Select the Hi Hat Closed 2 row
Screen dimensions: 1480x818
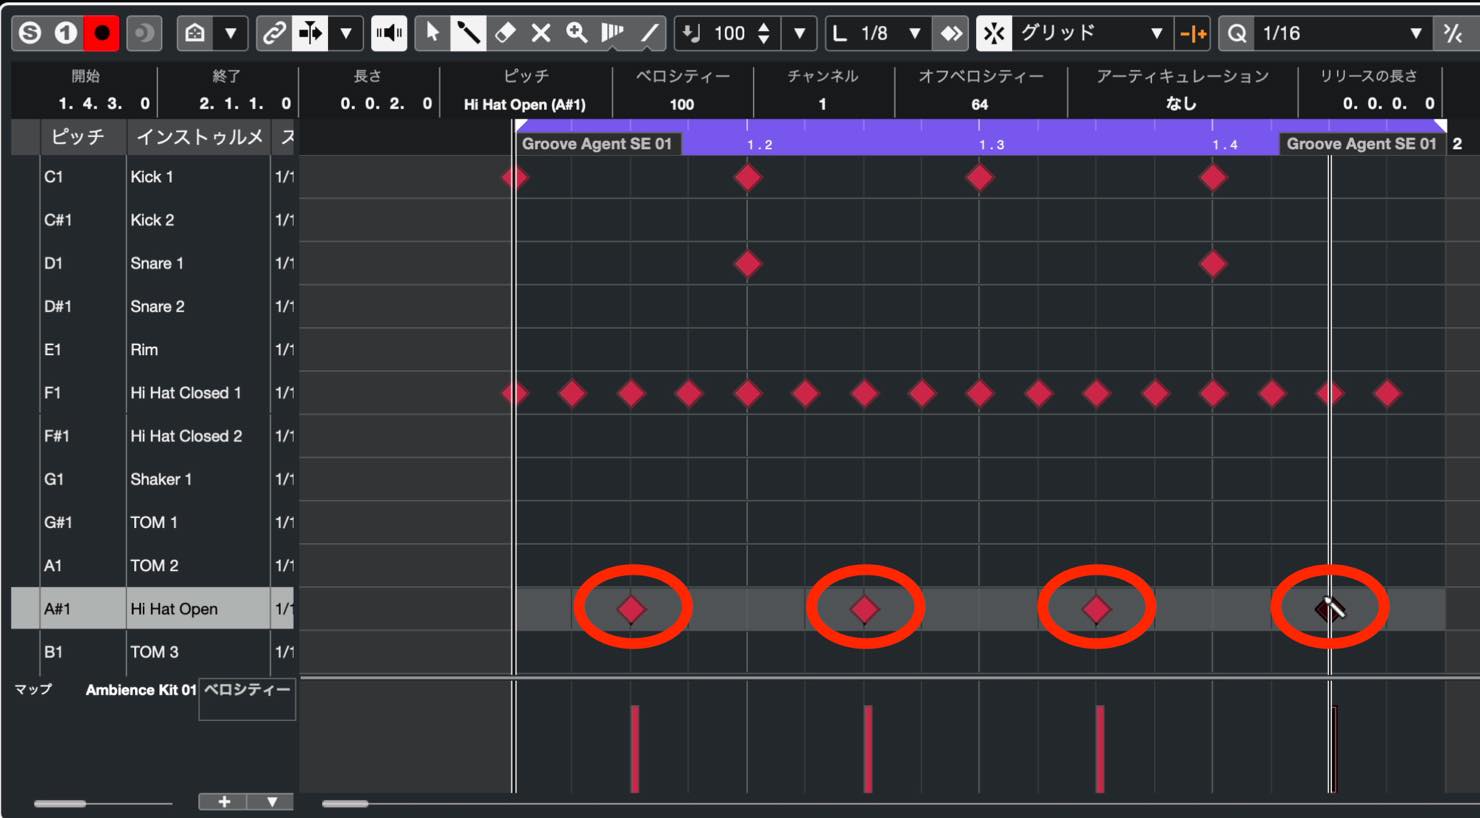click(x=152, y=436)
